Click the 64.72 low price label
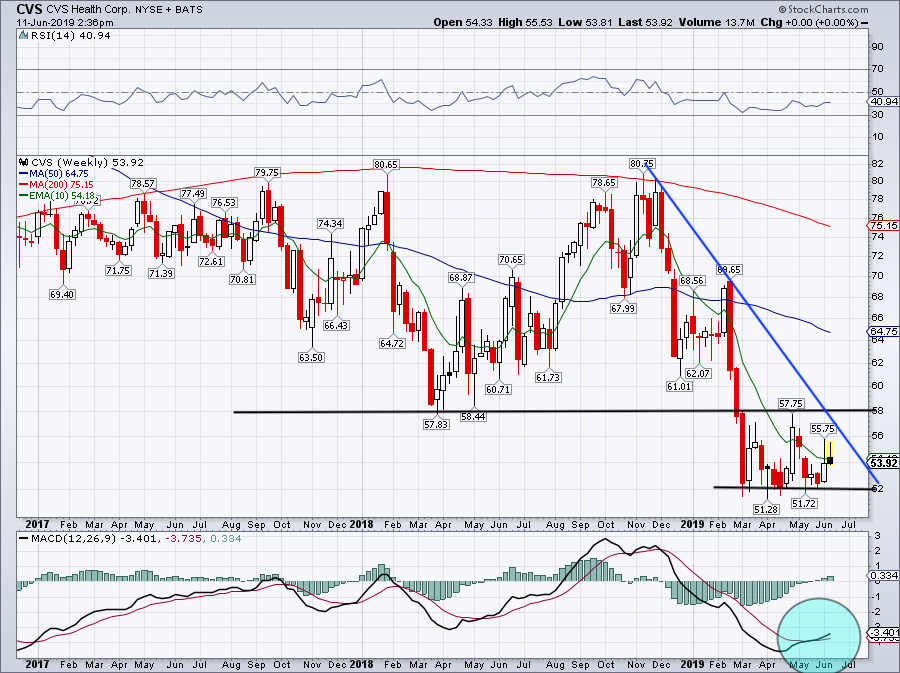This screenshot has width=900, height=673. point(392,344)
